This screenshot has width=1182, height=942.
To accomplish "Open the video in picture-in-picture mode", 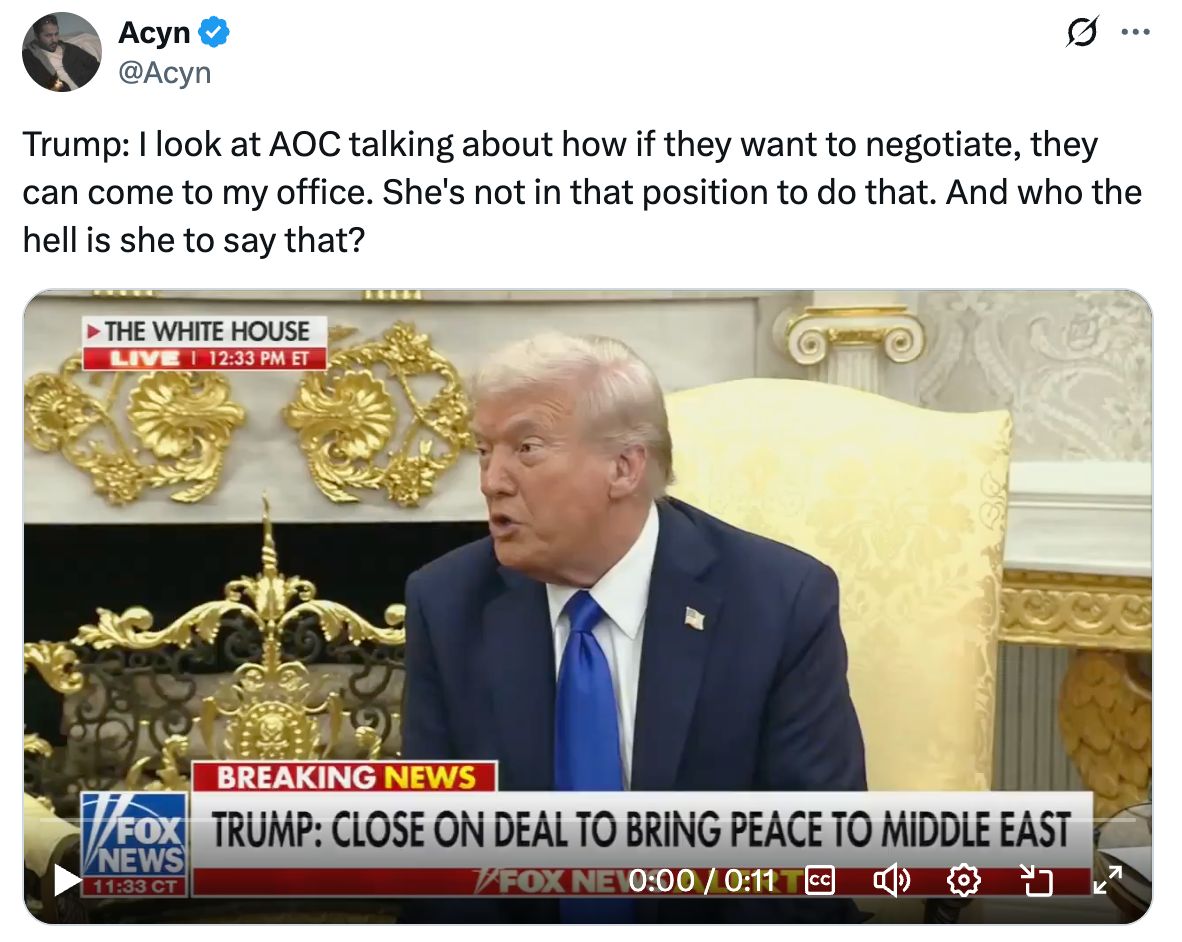I will coord(1035,880).
